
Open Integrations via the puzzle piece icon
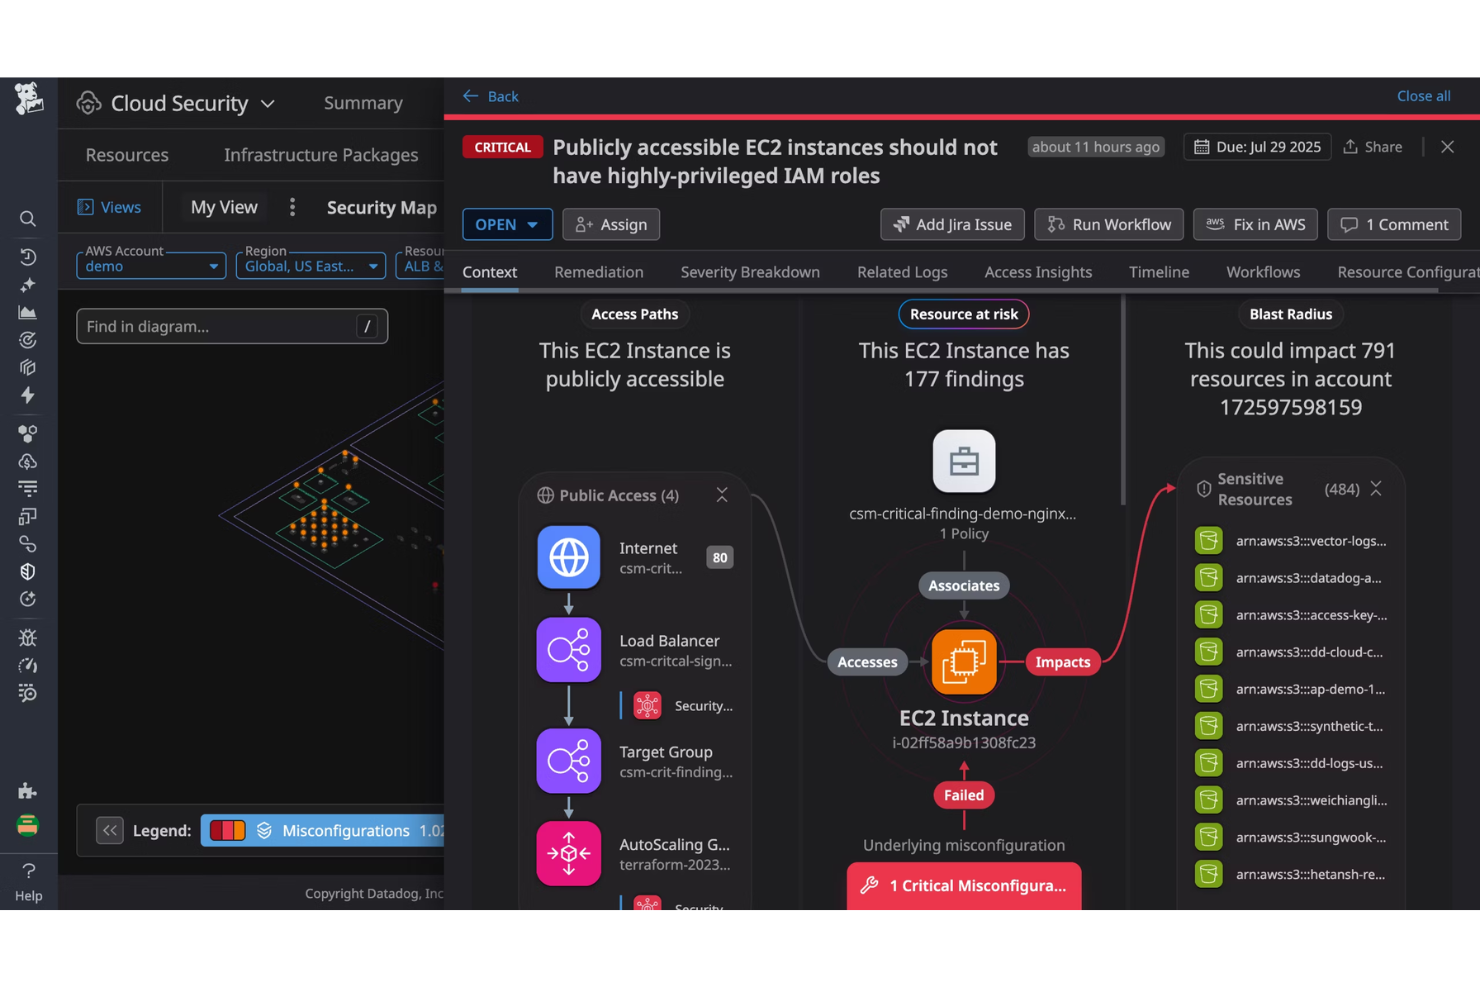(x=27, y=790)
